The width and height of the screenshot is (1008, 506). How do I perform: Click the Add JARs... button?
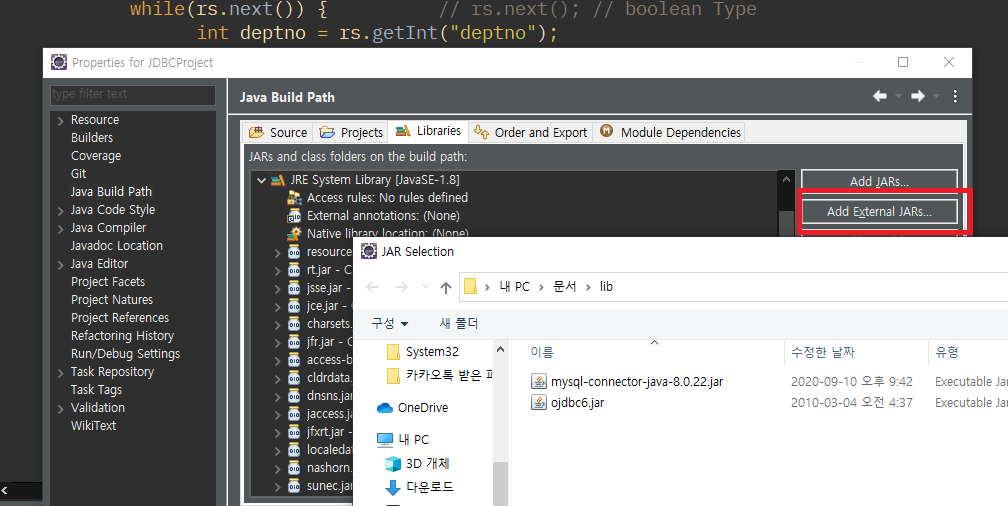879,181
